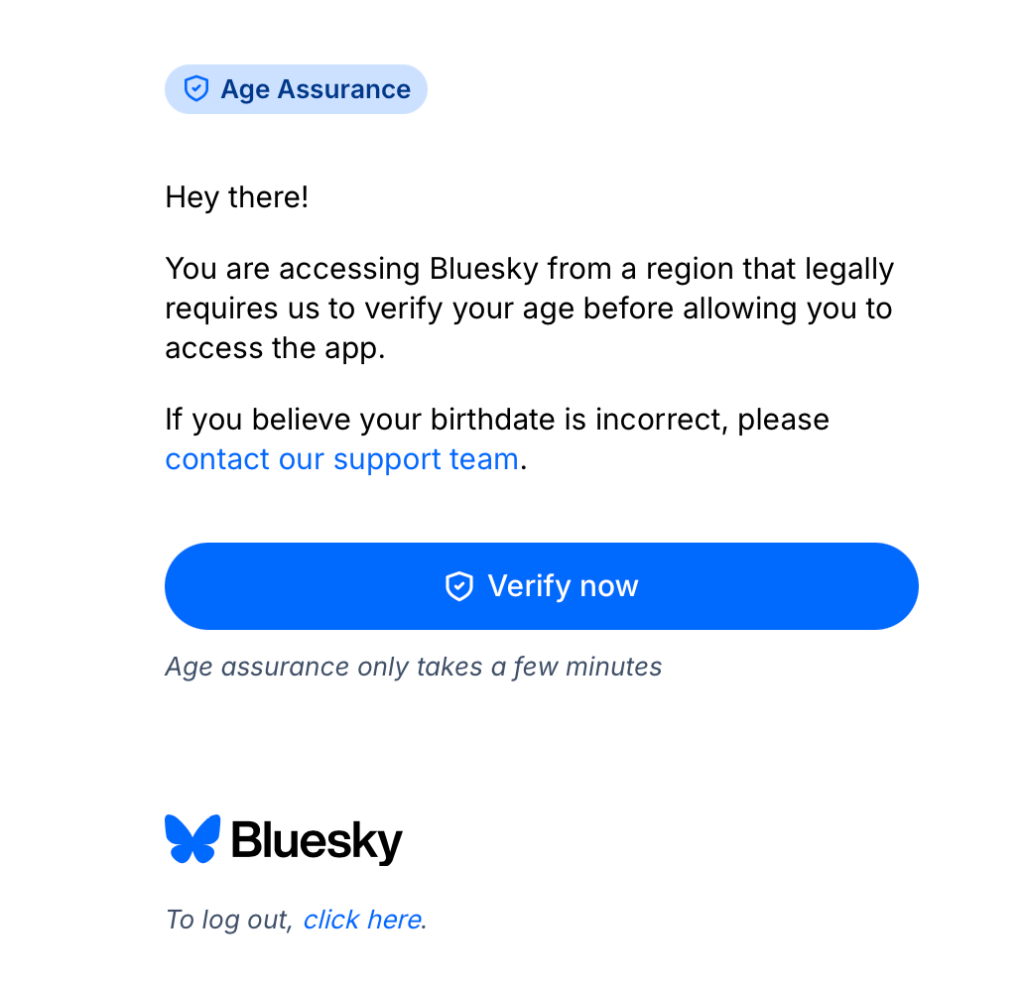Click the access the app. text line

(275, 348)
